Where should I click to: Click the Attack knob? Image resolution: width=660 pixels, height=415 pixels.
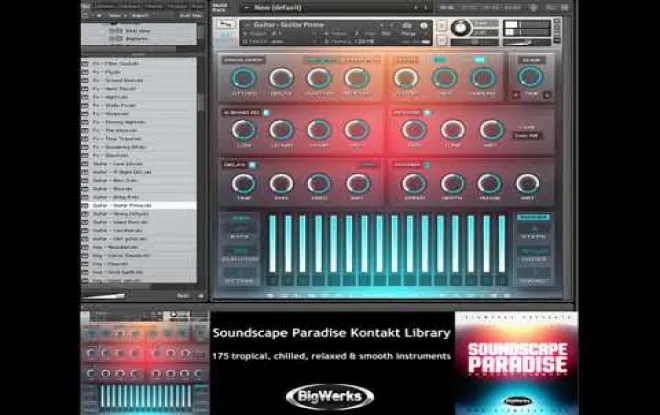click(244, 78)
